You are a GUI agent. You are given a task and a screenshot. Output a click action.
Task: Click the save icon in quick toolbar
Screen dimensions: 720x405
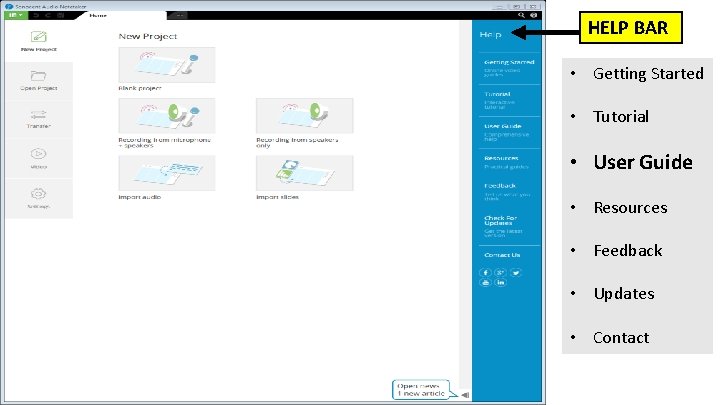60,15
